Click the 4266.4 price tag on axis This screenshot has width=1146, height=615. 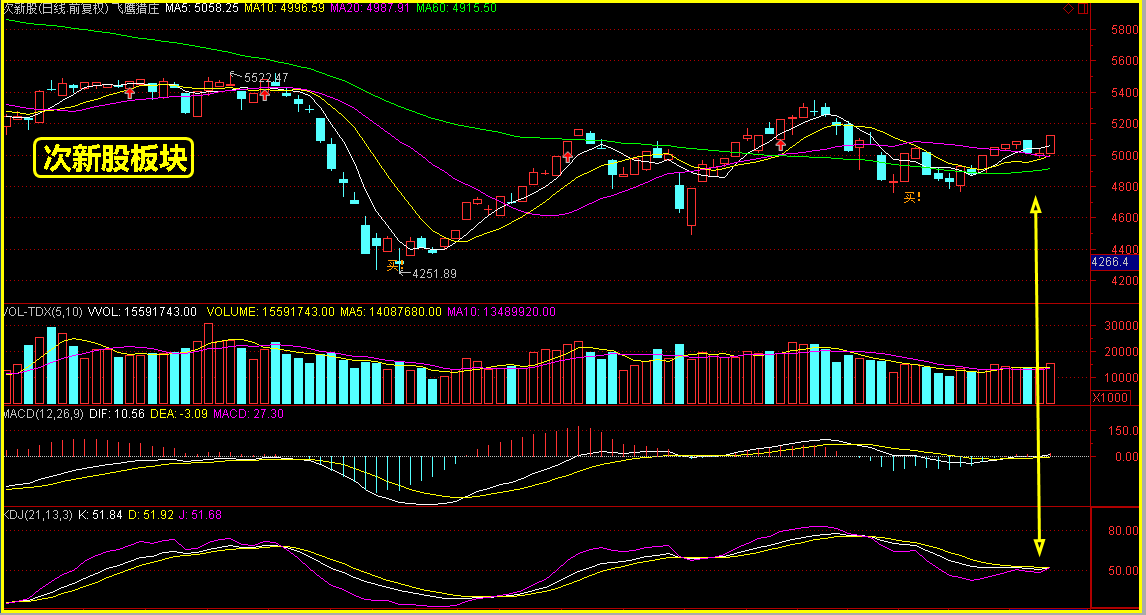pyautogui.click(x=1112, y=262)
